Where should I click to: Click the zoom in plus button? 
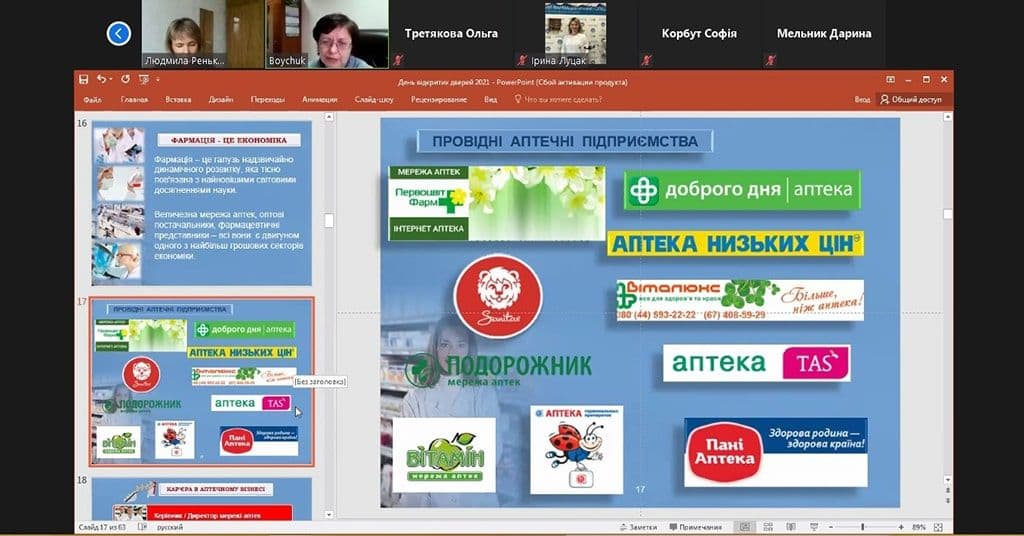point(901,527)
